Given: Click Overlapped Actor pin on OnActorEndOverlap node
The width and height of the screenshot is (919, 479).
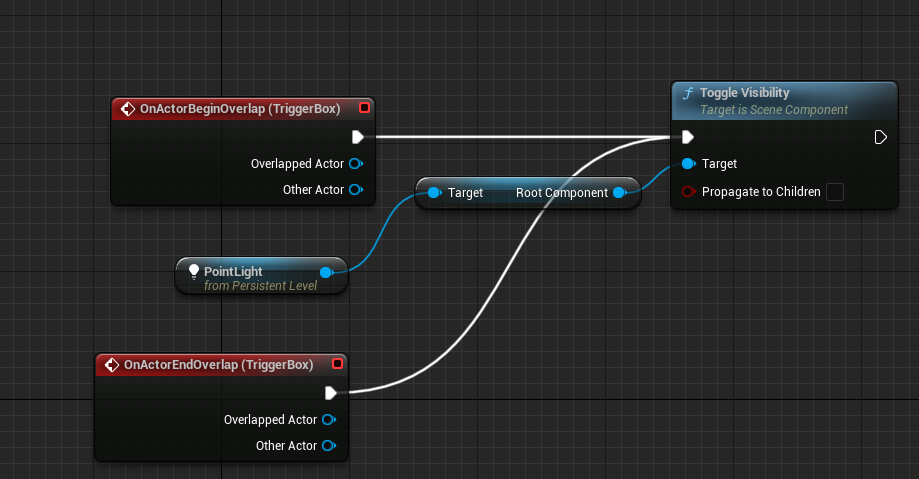Looking at the screenshot, I should (328, 420).
